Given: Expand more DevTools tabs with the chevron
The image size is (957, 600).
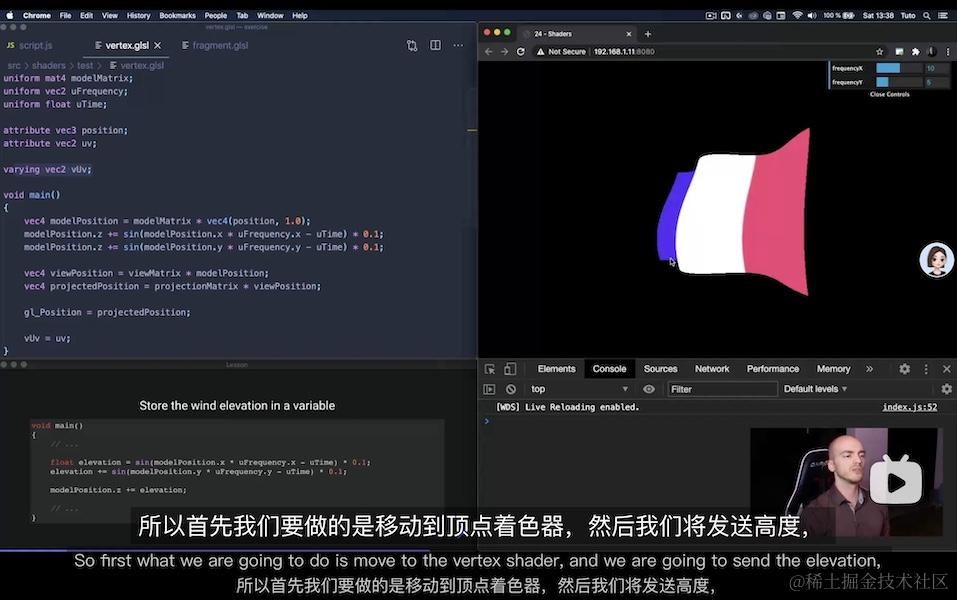Looking at the screenshot, I should pyautogui.click(x=869, y=369).
